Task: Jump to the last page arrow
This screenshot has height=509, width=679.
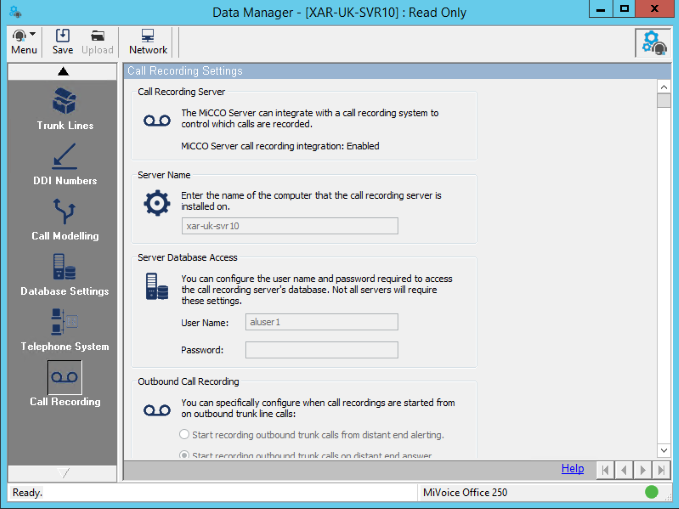Action: point(661,469)
